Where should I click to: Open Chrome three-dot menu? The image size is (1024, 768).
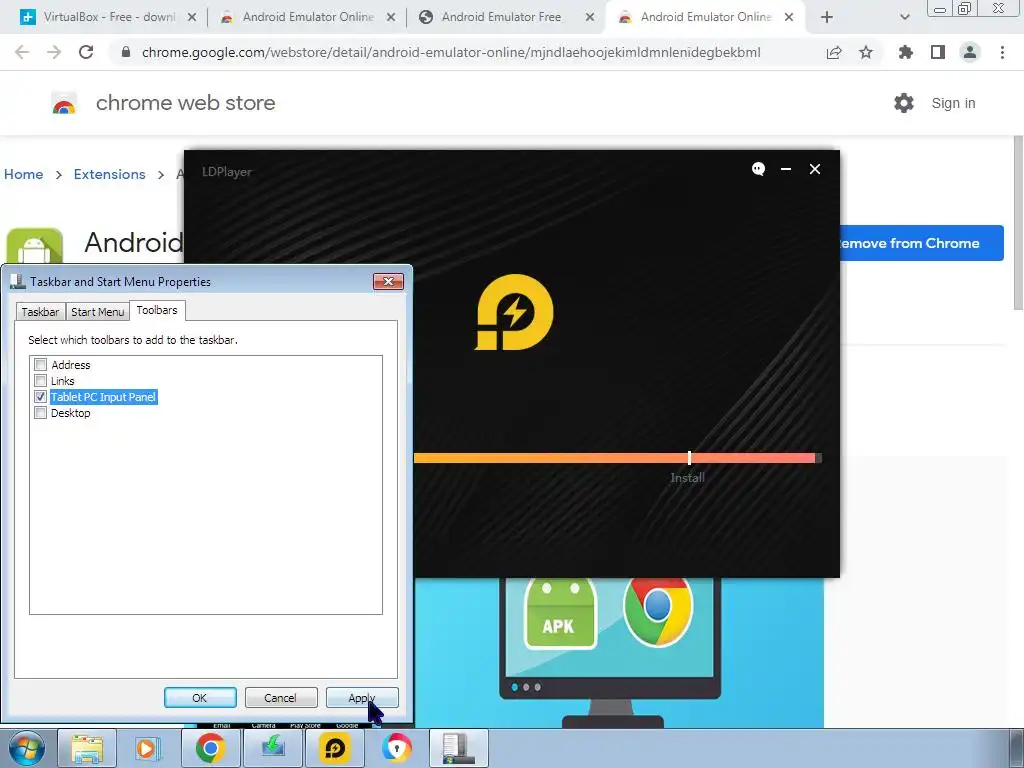(x=1002, y=52)
